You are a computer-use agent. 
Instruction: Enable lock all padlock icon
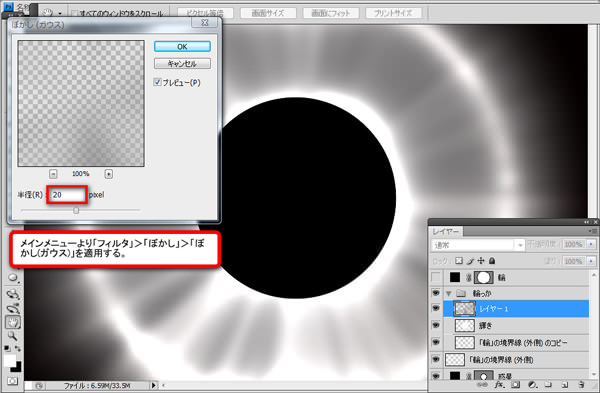click(x=492, y=261)
